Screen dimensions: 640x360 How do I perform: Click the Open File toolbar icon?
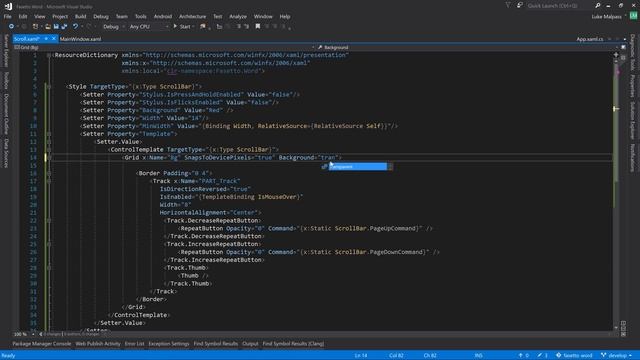(48, 27)
